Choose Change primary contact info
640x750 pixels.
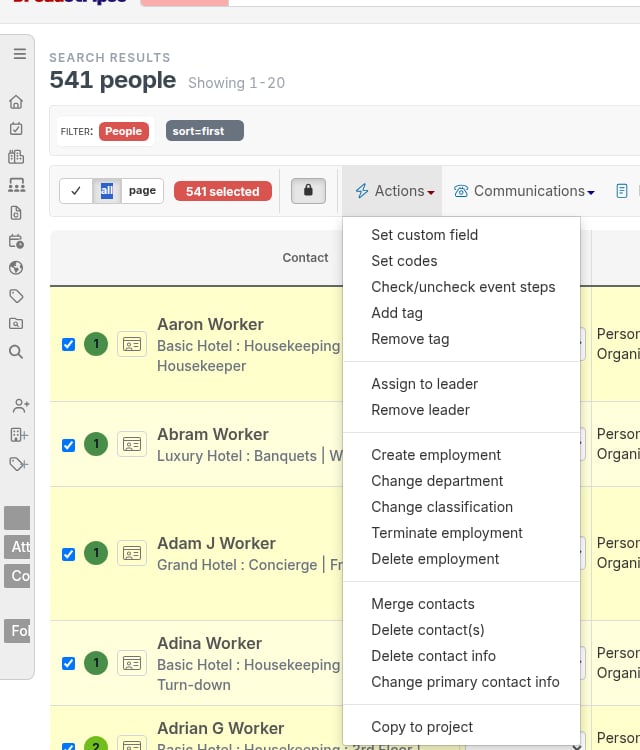465,682
